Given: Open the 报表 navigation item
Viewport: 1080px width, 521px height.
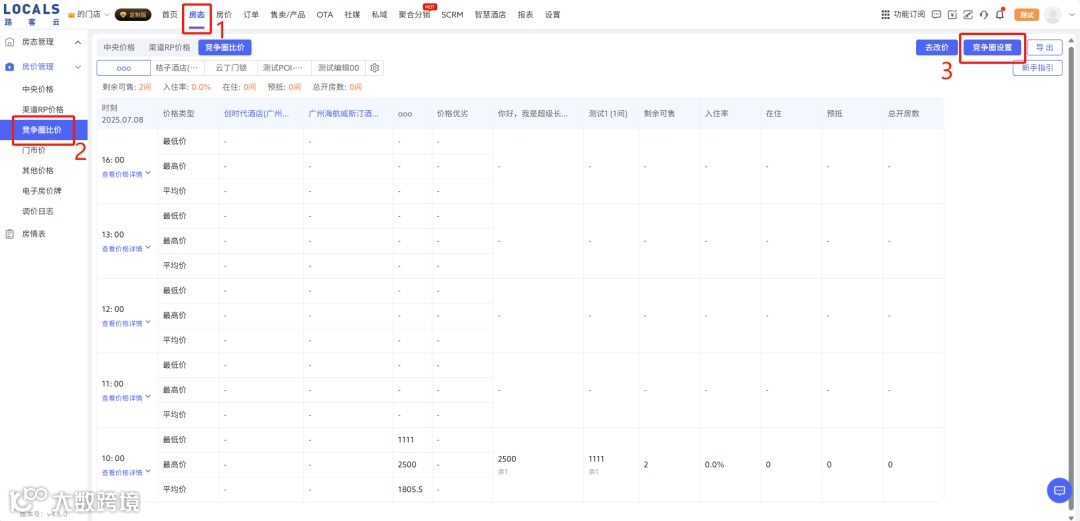Looking at the screenshot, I should 526,14.
